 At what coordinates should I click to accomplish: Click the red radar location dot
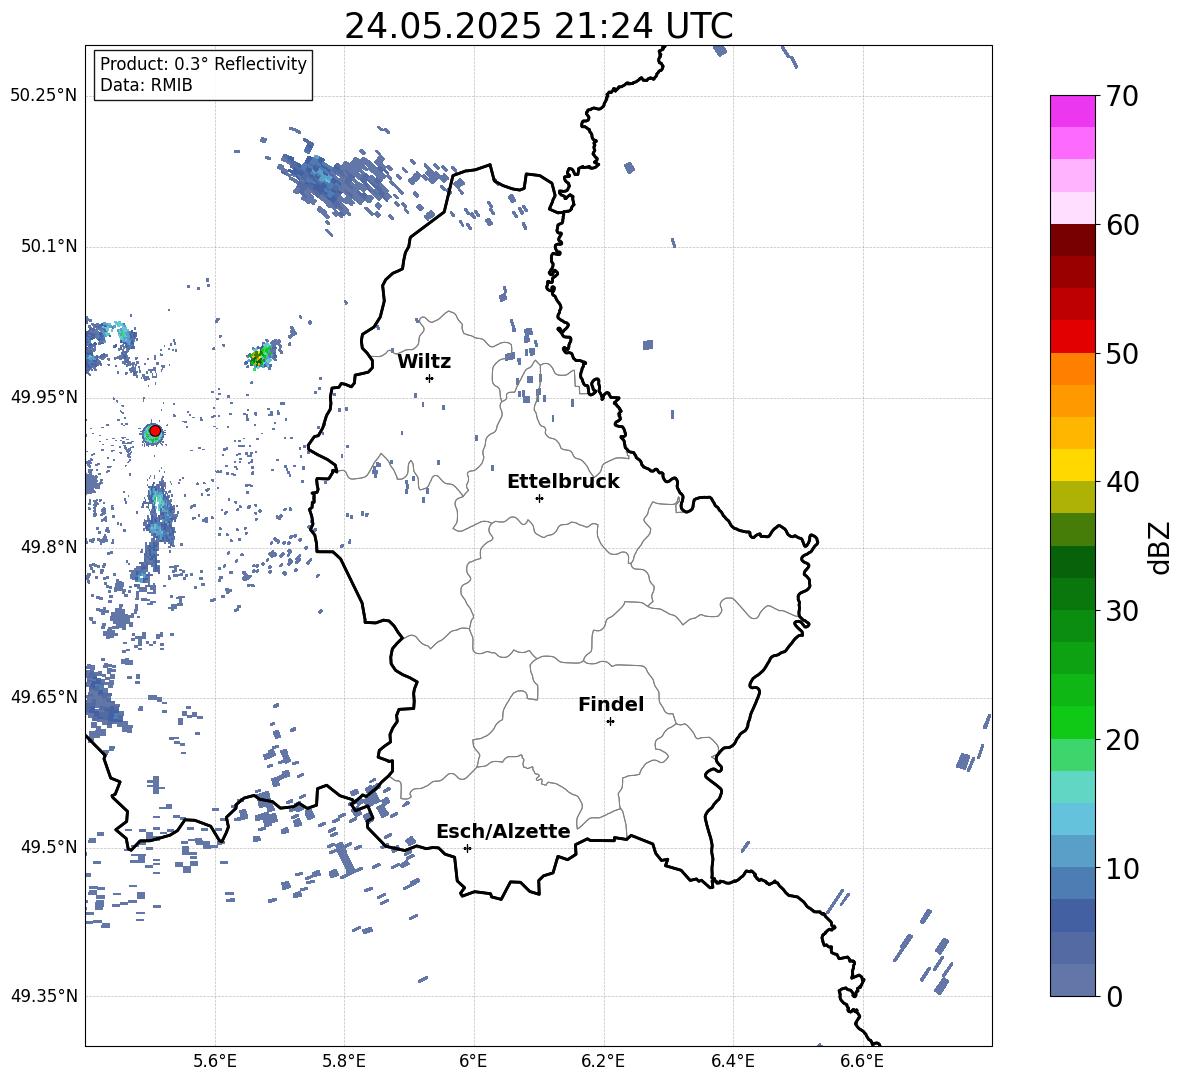tap(155, 431)
